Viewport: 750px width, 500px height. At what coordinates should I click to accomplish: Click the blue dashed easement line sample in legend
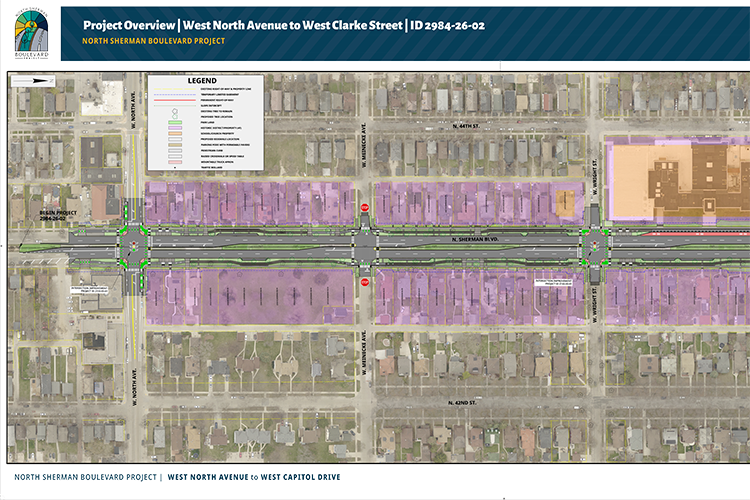pos(175,95)
